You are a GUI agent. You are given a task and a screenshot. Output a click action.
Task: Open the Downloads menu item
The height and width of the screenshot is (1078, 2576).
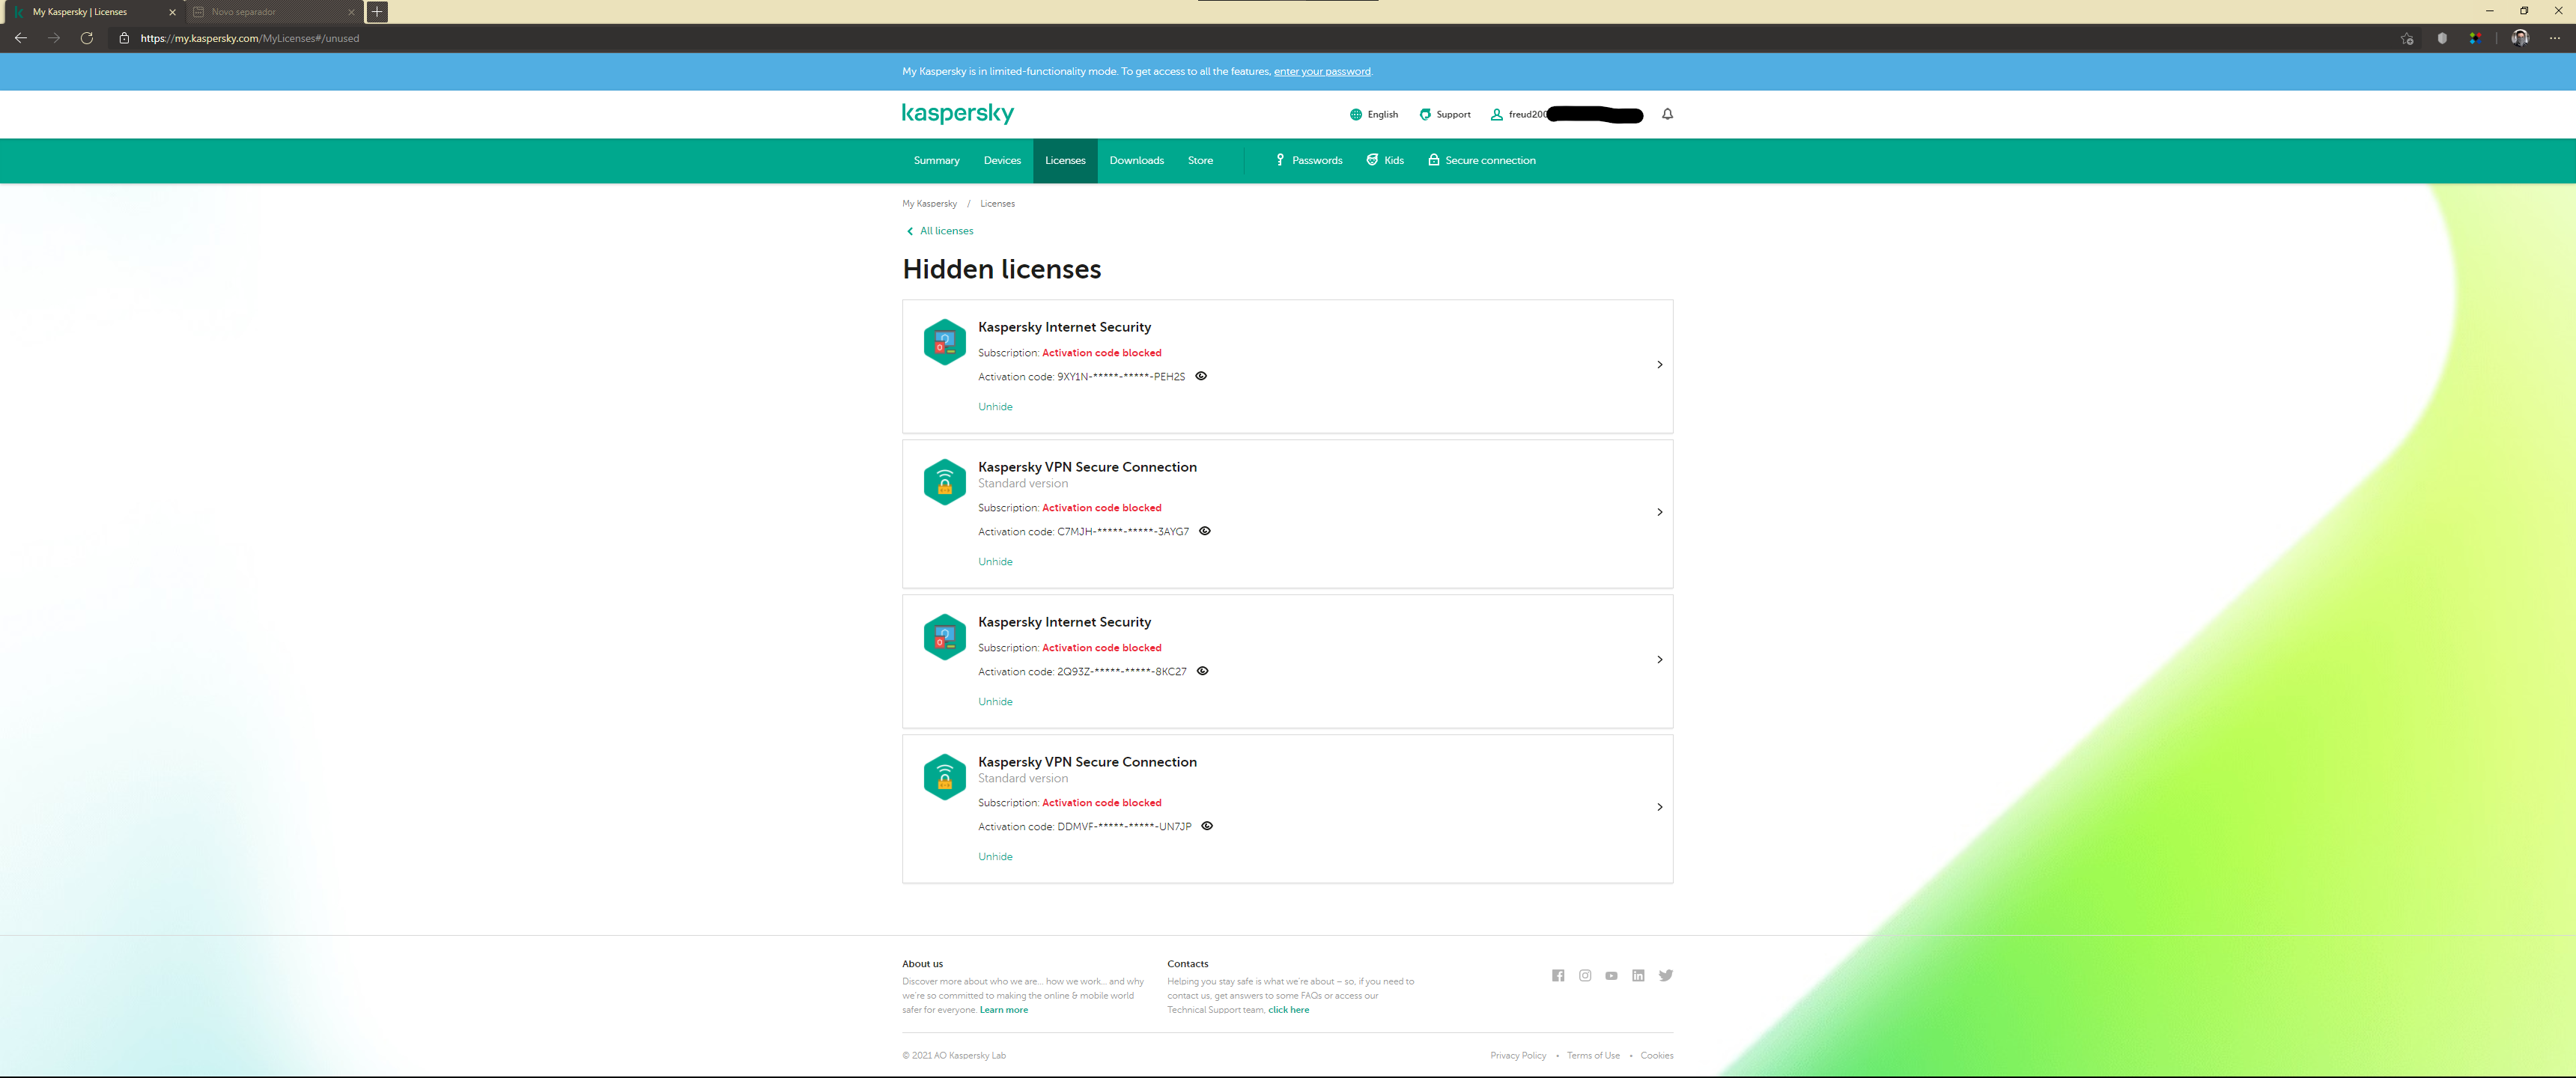pyautogui.click(x=1136, y=160)
